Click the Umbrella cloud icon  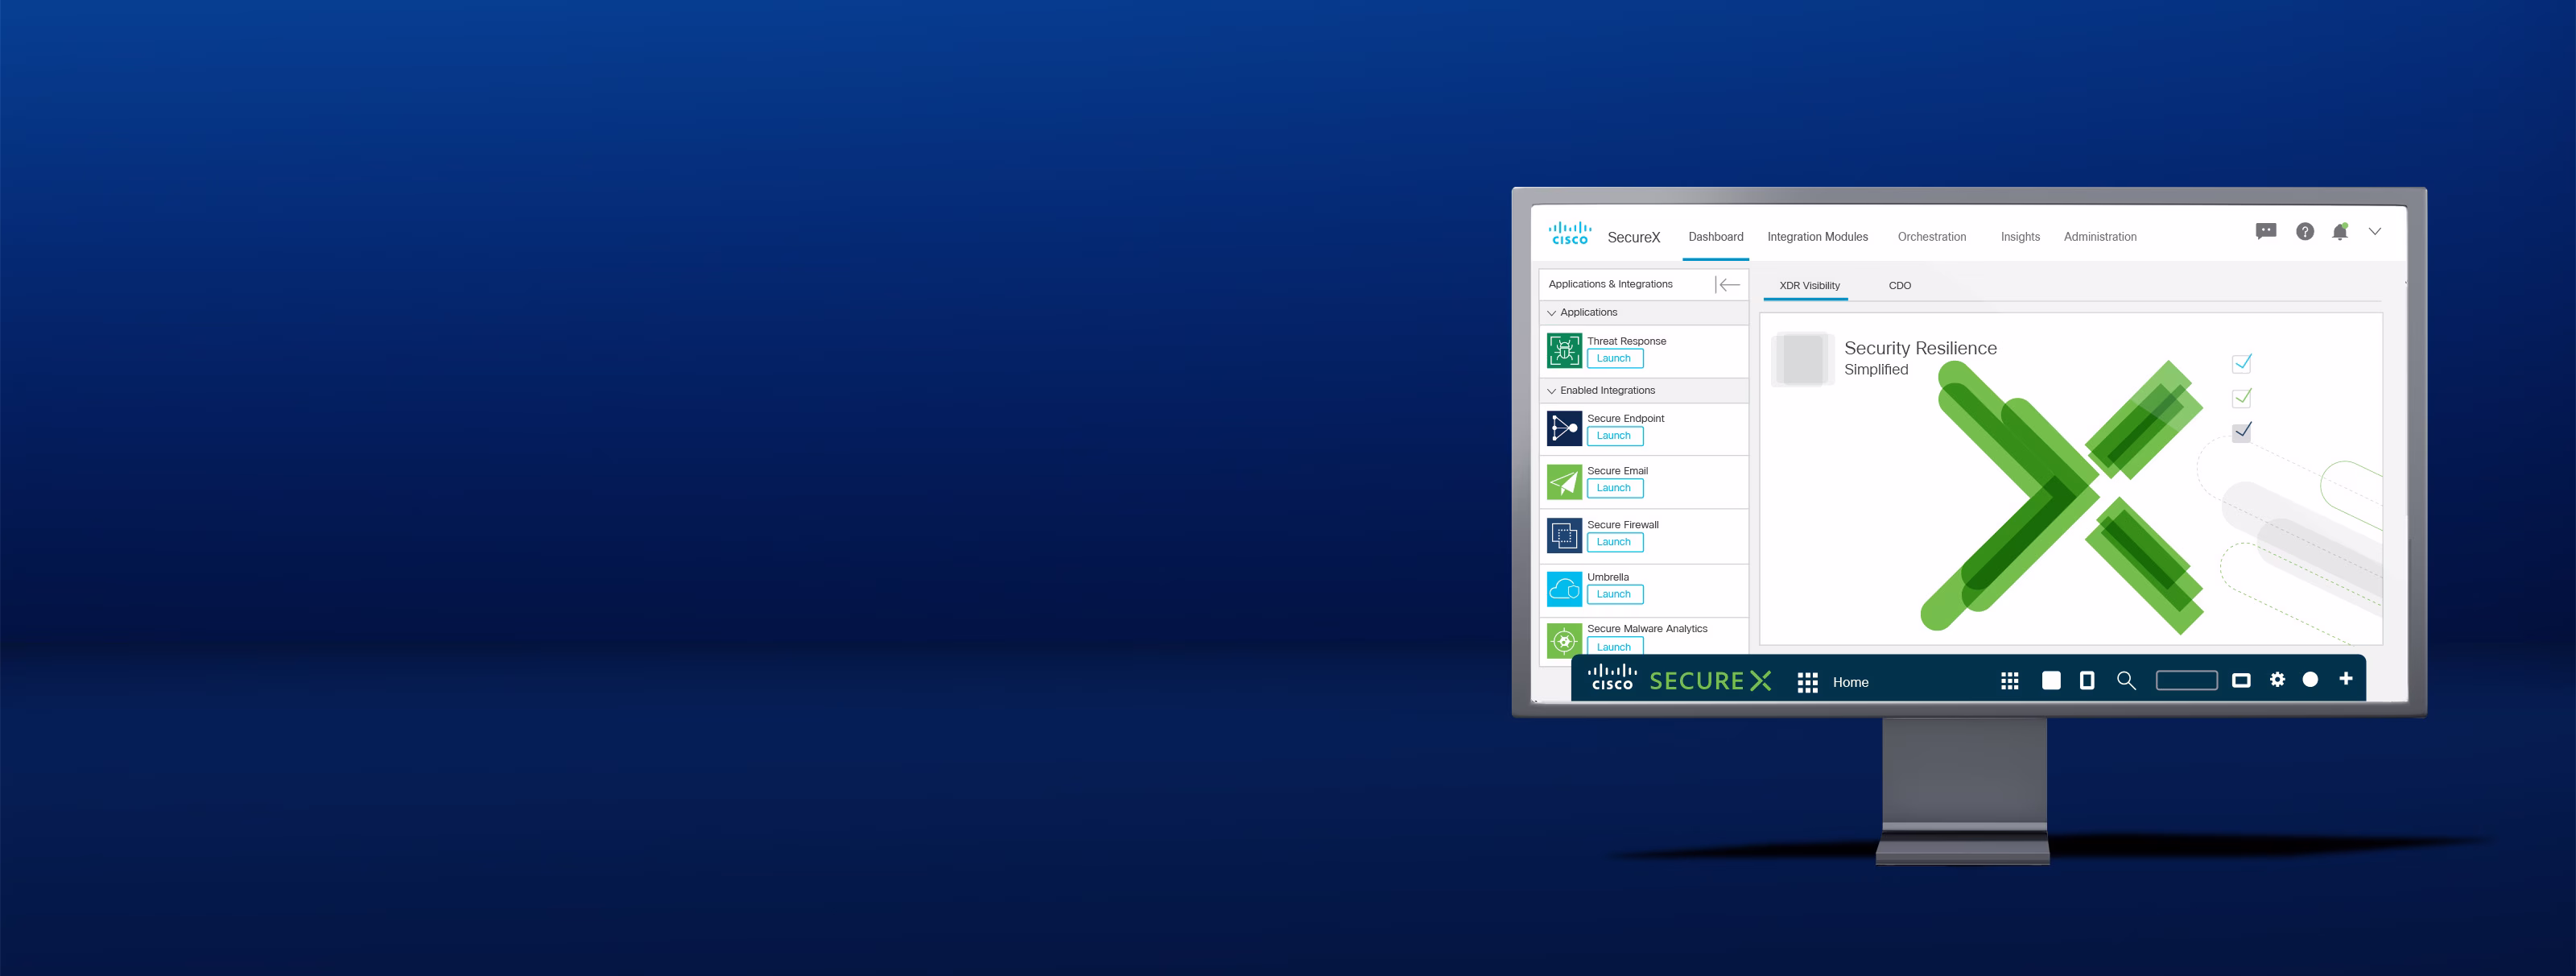tap(1564, 589)
